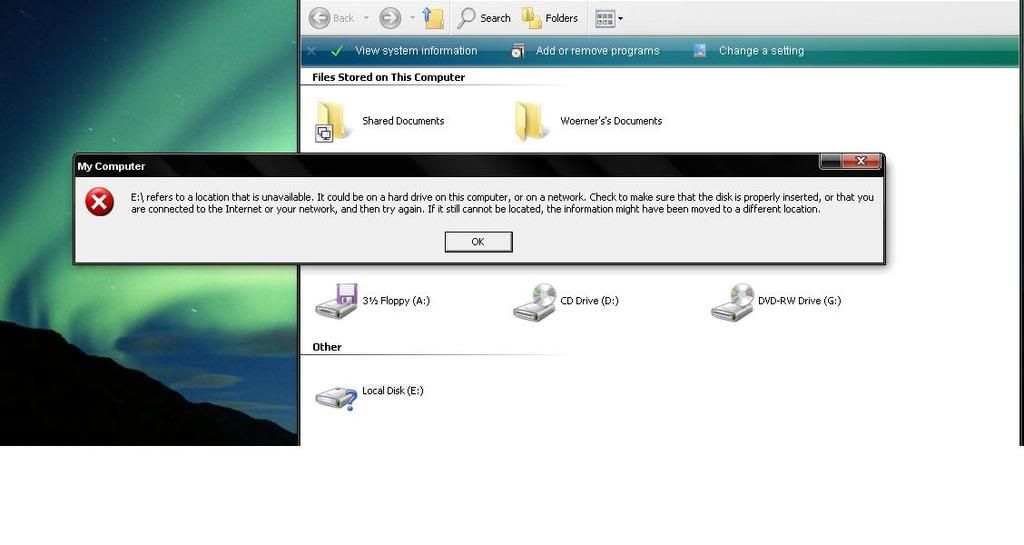1024x545 pixels.
Task: Select the Local Disk (E:) icon
Action: [336, 393]
